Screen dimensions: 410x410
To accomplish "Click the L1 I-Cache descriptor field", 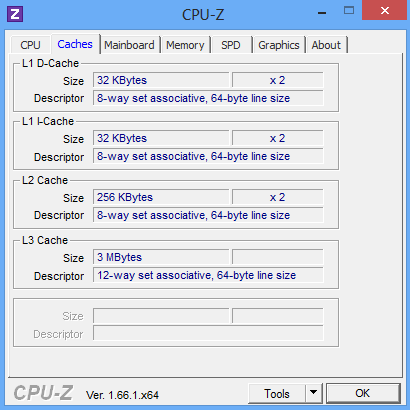I will point(208,156).
